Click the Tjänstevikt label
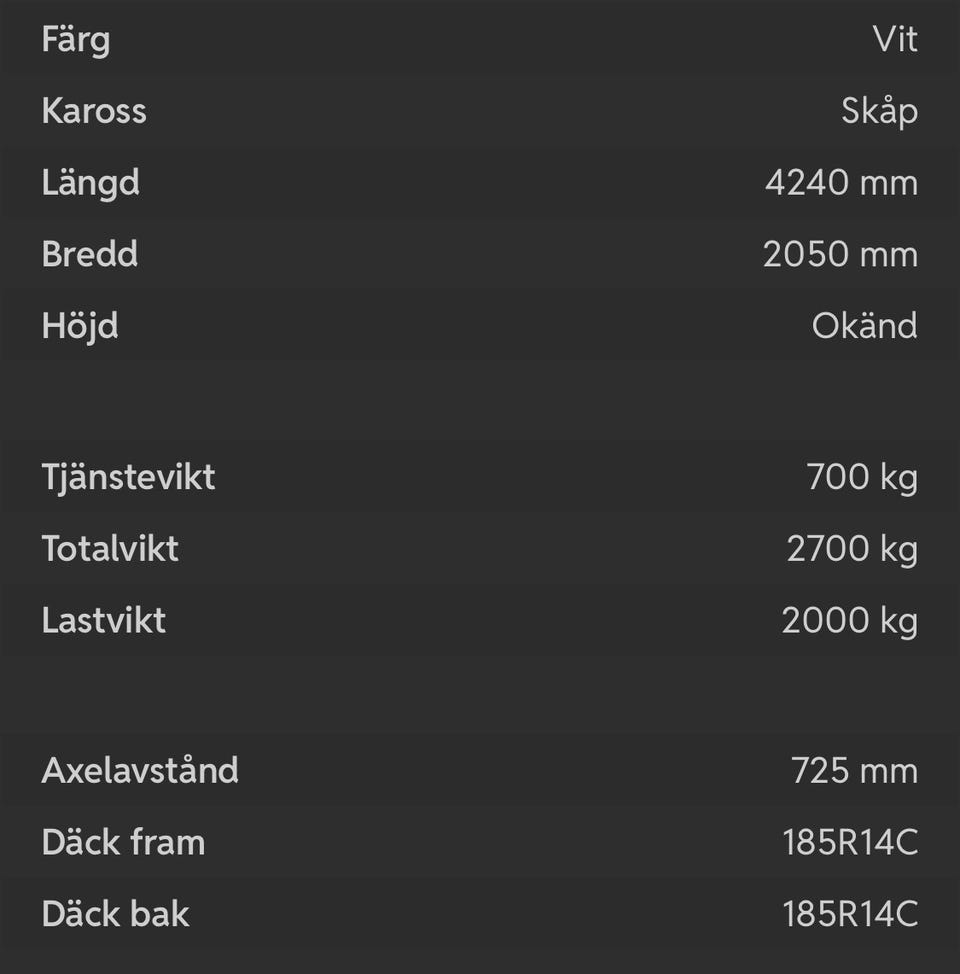960x974 pixels. (x=128, y=477)
